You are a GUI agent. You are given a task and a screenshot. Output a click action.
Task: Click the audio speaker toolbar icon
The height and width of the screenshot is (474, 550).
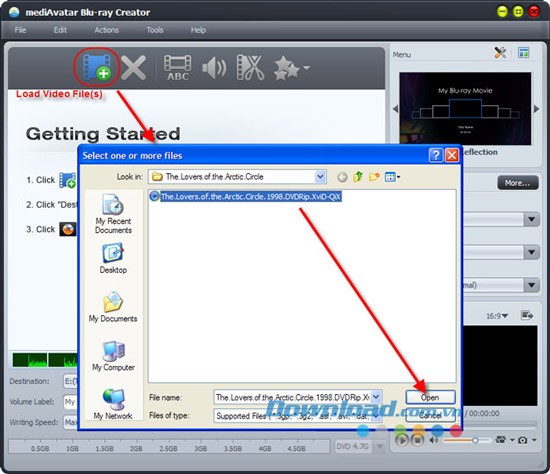click(214, 68)
